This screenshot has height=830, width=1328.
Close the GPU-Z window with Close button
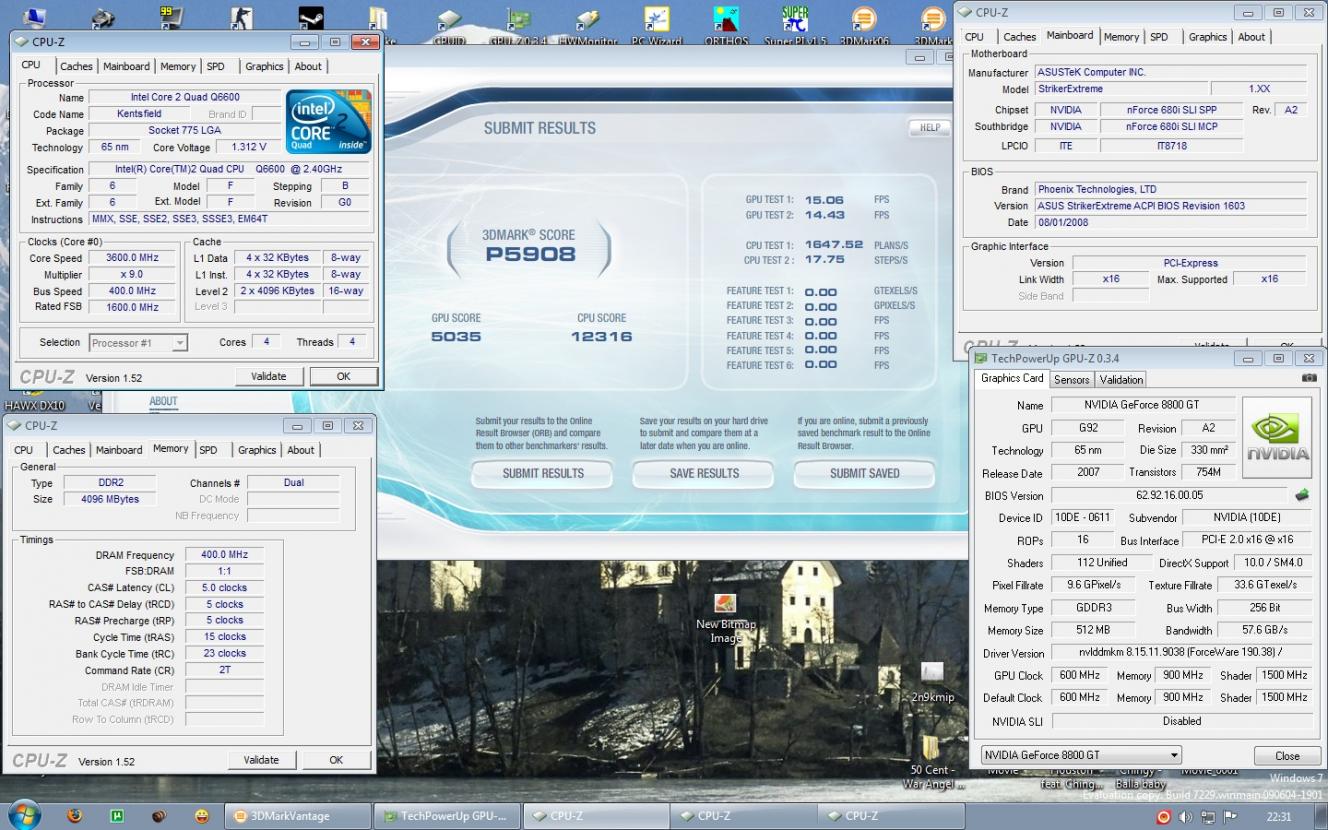pyautogui.click(x=1287, y=756)
